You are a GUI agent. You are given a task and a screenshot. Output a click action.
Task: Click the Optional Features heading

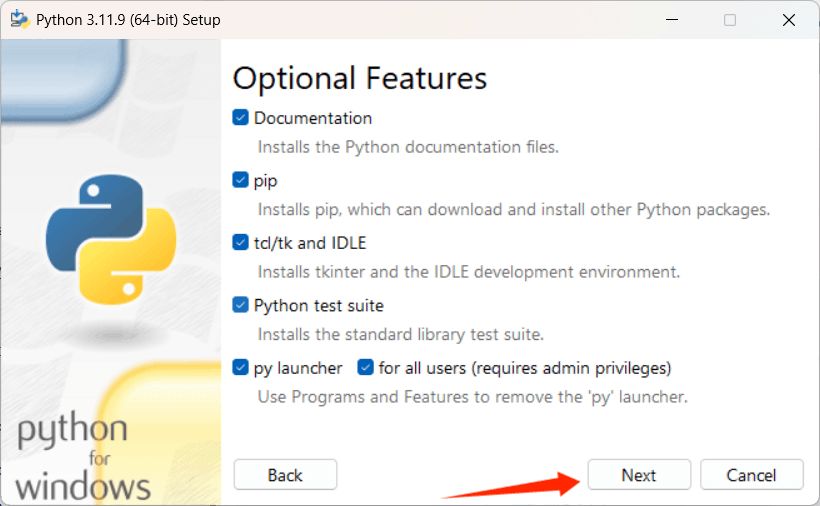[360, 78]
